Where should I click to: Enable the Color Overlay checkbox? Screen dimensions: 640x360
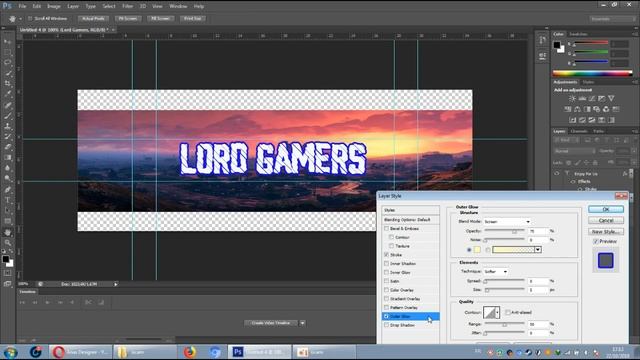(x=386, y=290)
